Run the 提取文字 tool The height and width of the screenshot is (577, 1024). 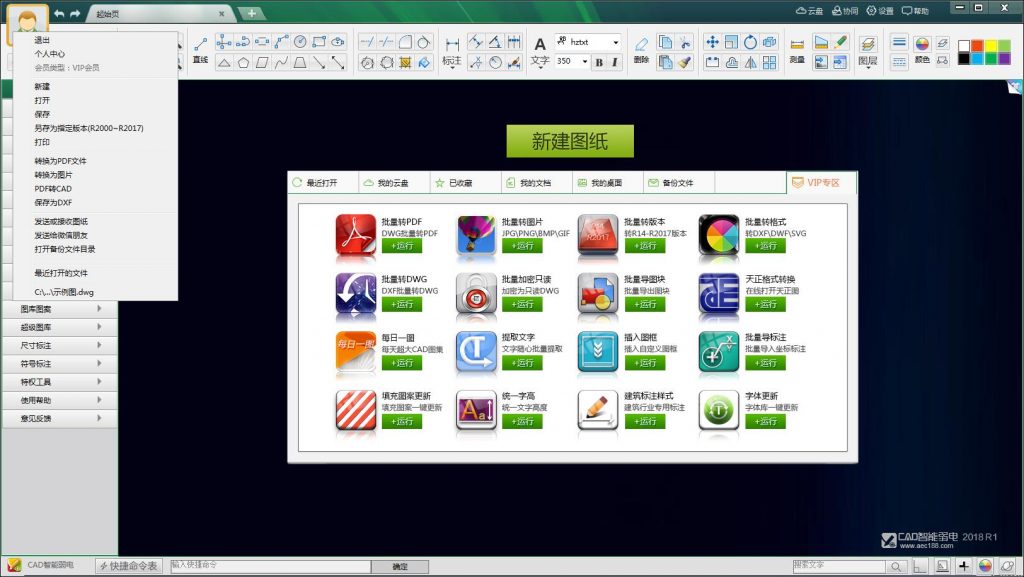point(522,363)
